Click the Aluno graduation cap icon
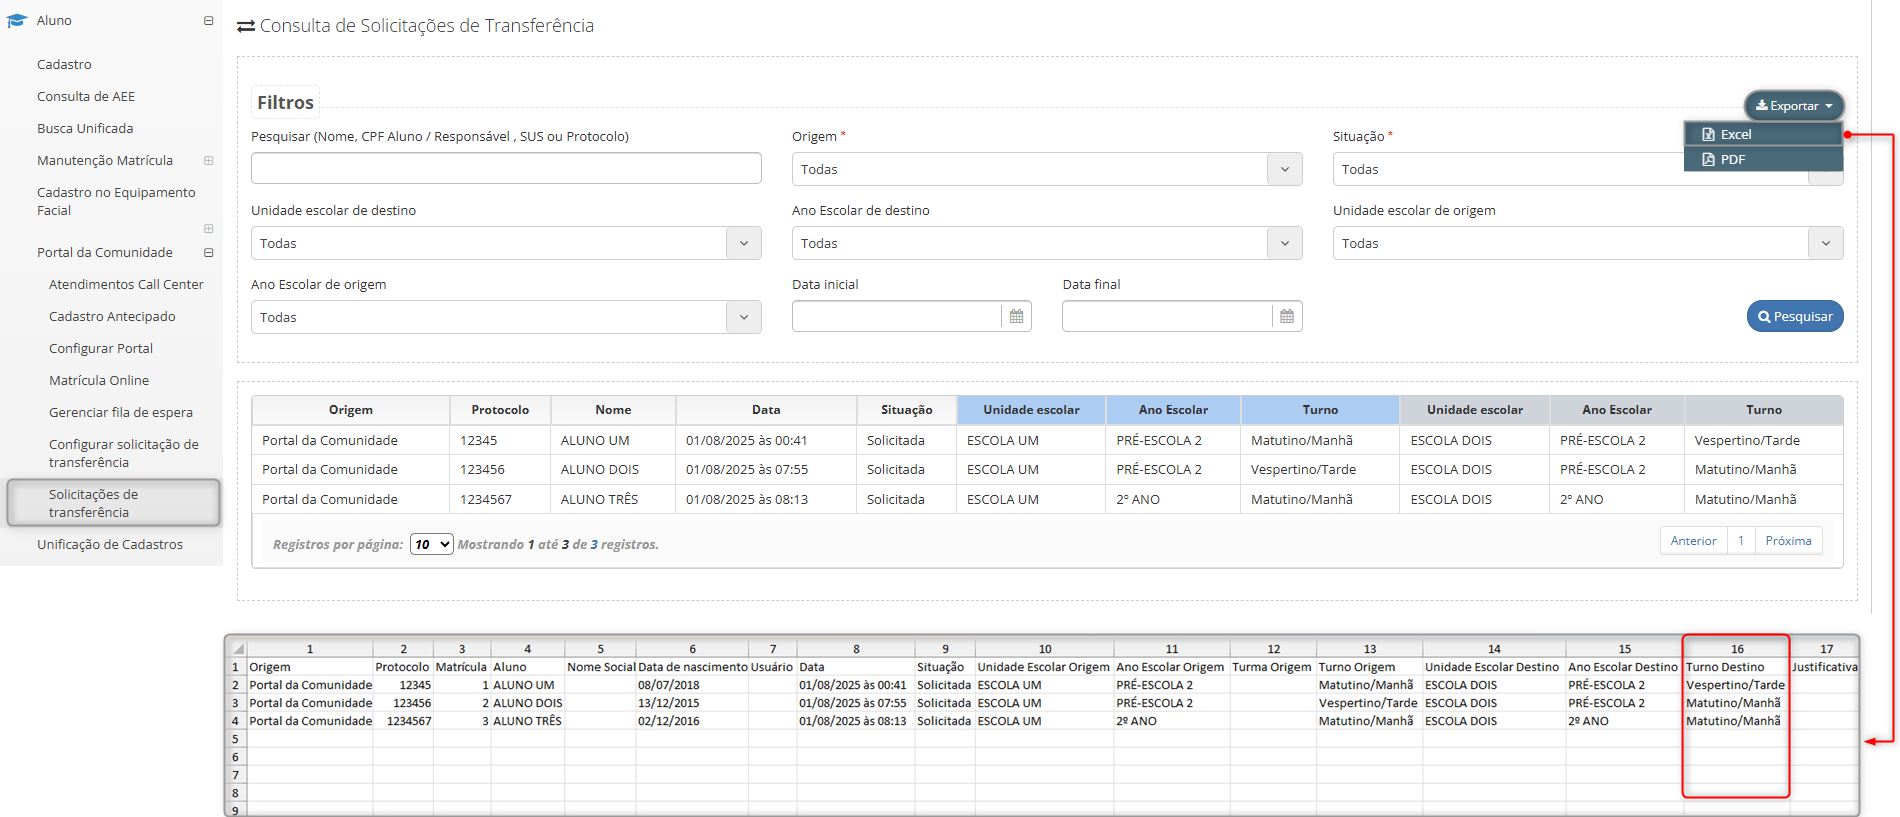This screenshot has width=1900, height=817. pyautogui.click(x=16, y=21)
